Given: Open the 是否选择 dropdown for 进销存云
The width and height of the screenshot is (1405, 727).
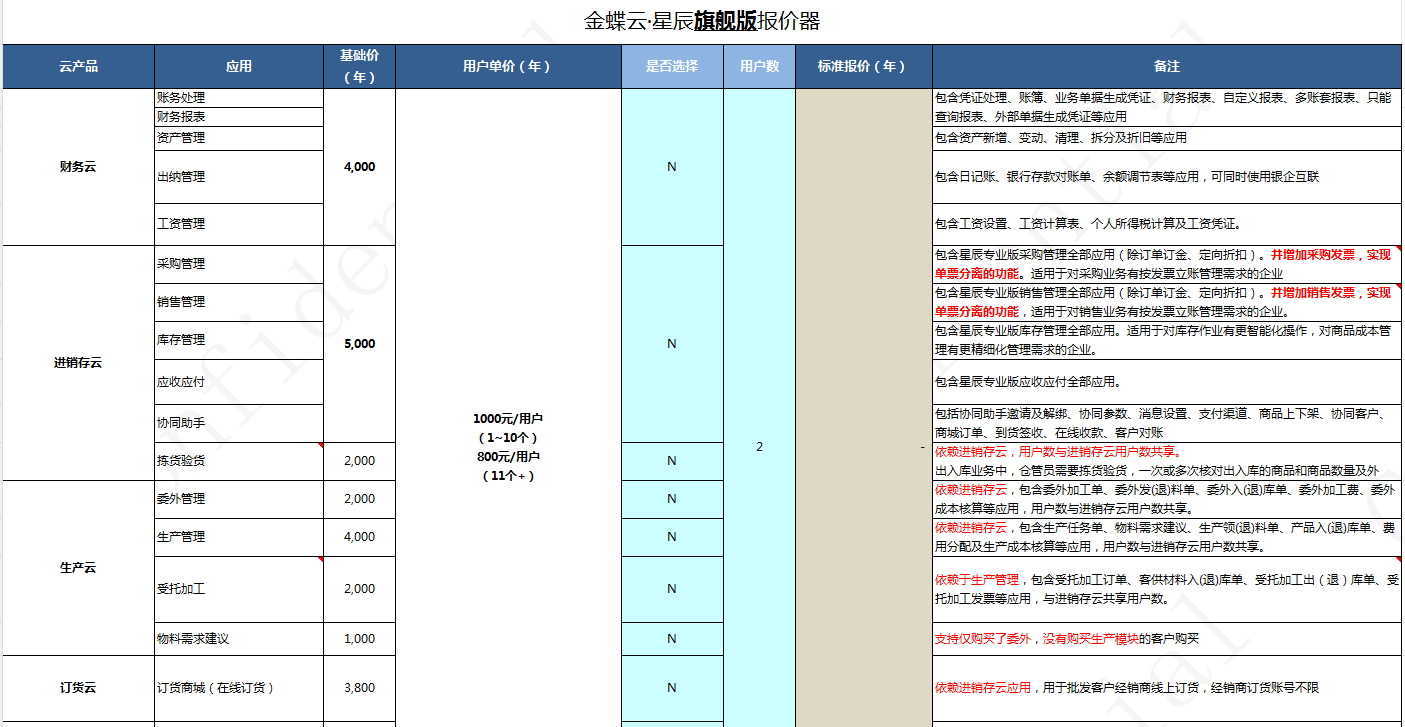Looking at the screenshot, I should click(671, 343).
